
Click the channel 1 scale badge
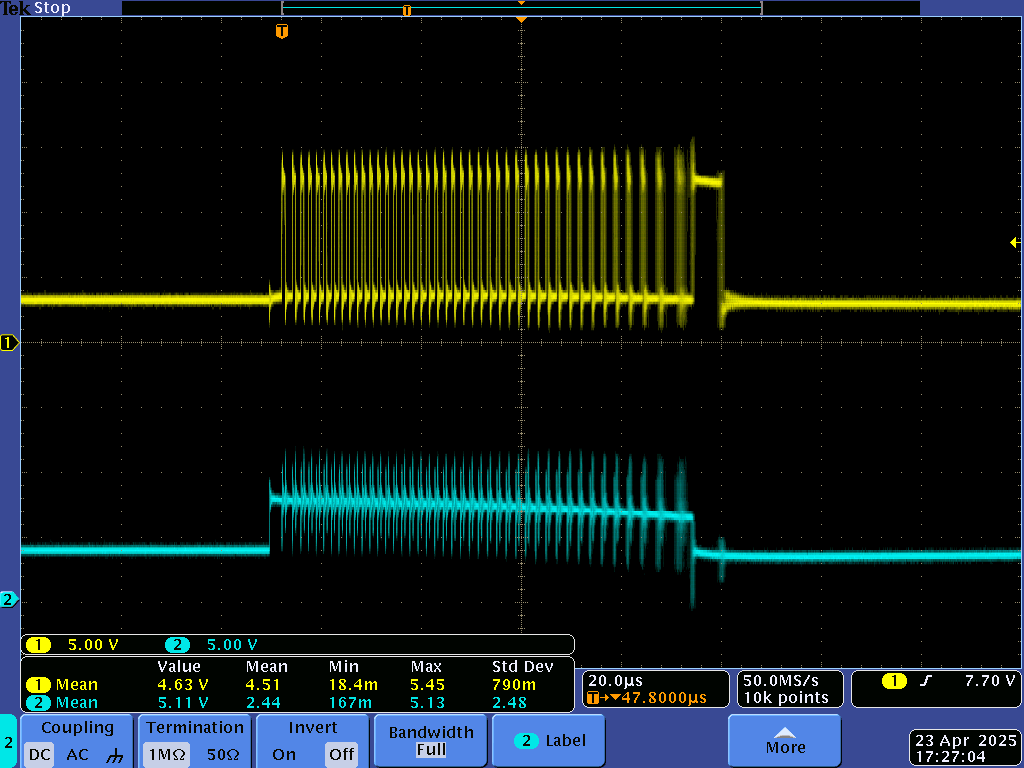[x=39, y=645]
